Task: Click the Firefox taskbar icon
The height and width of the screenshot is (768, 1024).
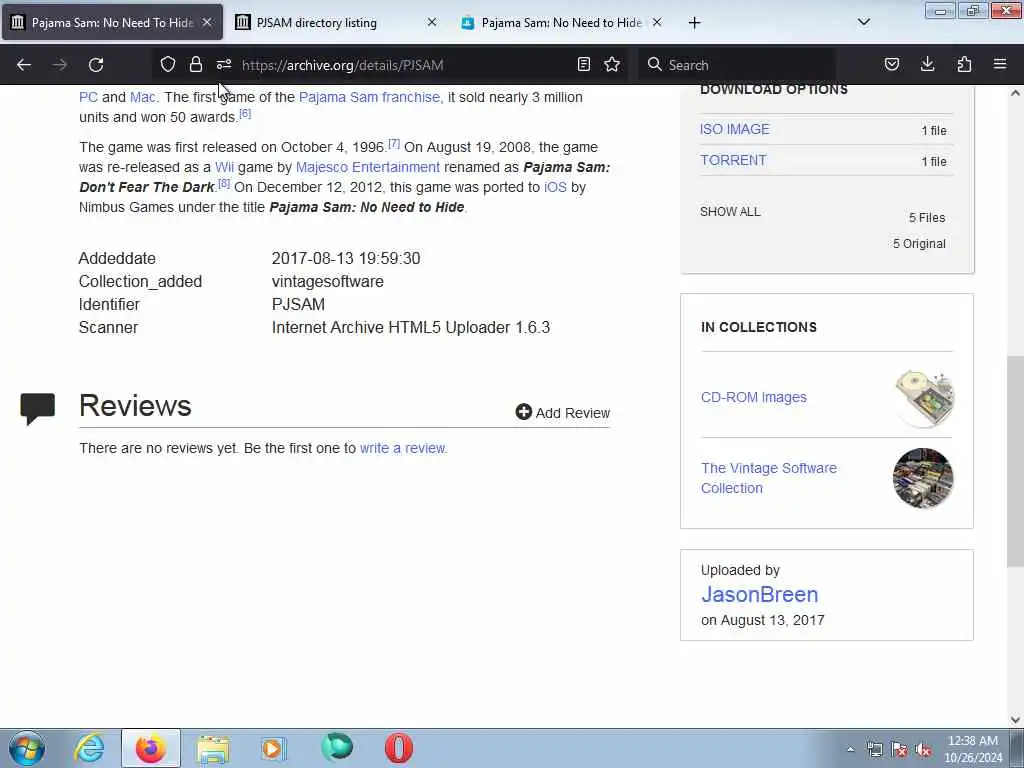Action: point(150,748)
